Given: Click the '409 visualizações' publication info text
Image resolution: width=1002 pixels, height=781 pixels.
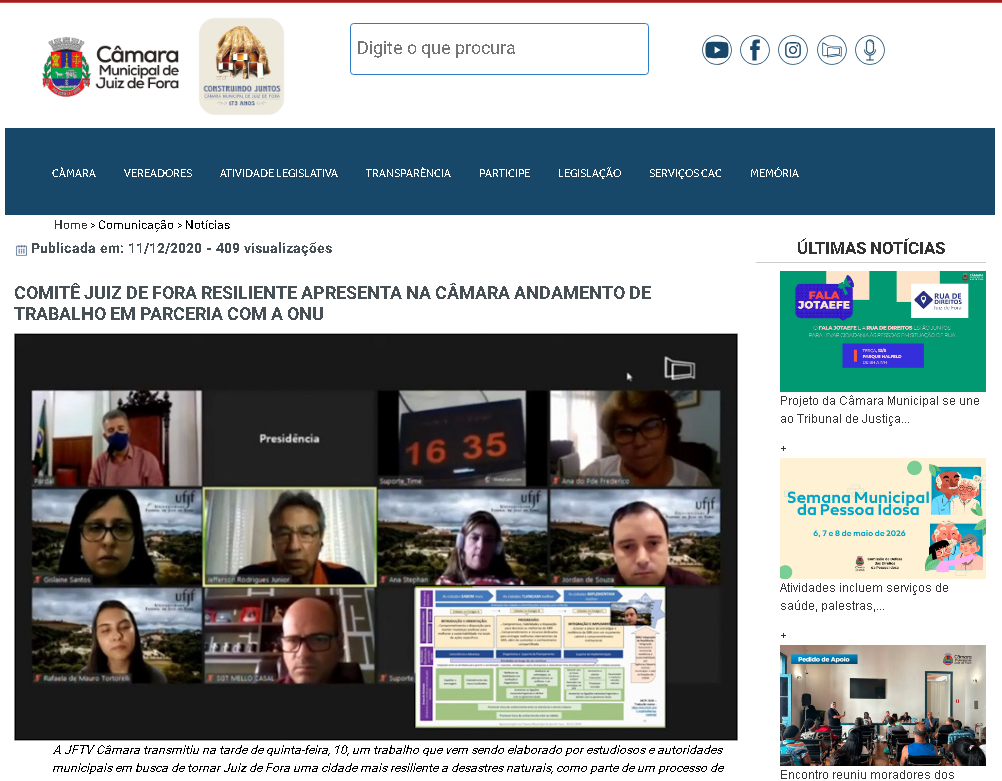Looking at the screenshot, I should [274, 249].
